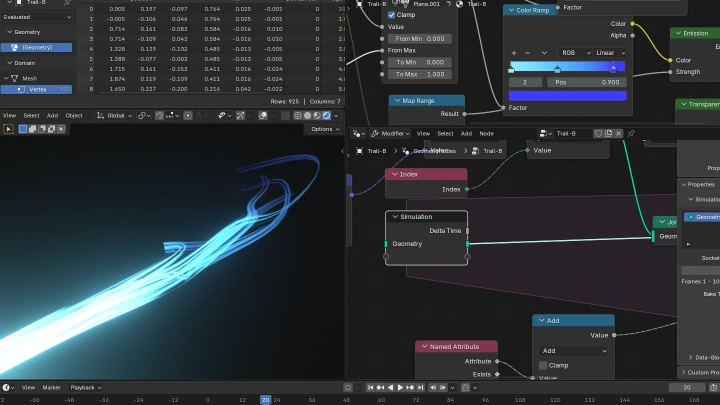Open Color Ramp tools chevron menu
Screen dimensions: 720x405
[544, 53]
